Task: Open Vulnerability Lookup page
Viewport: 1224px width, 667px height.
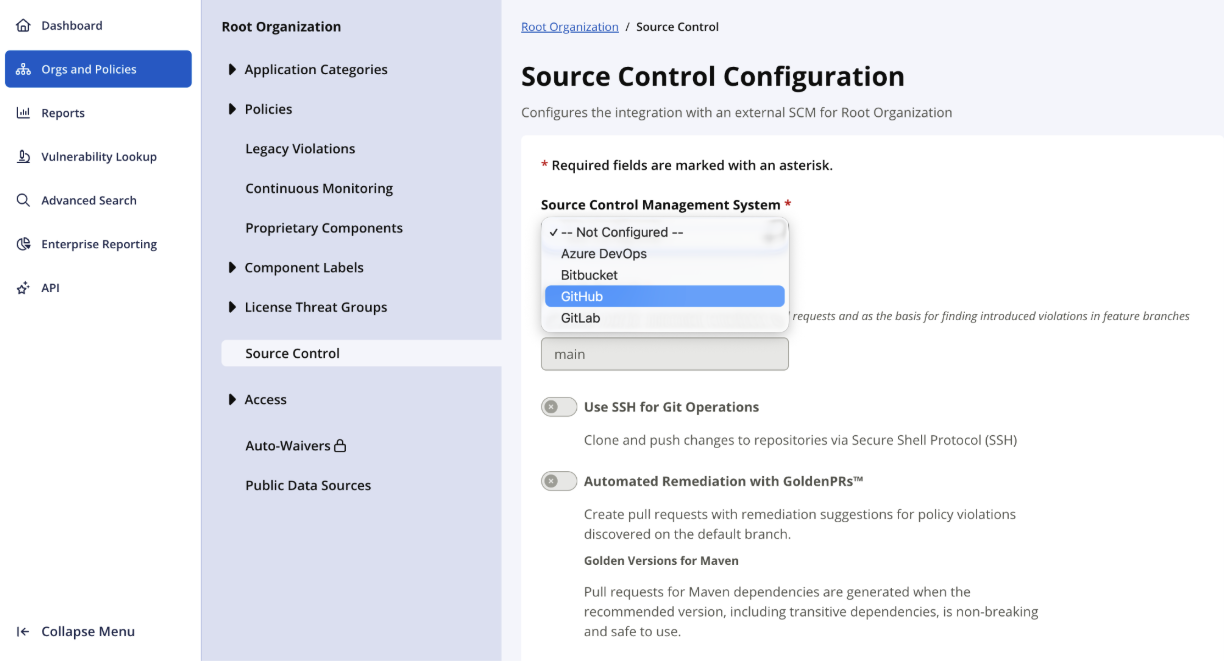Action: 98,157
